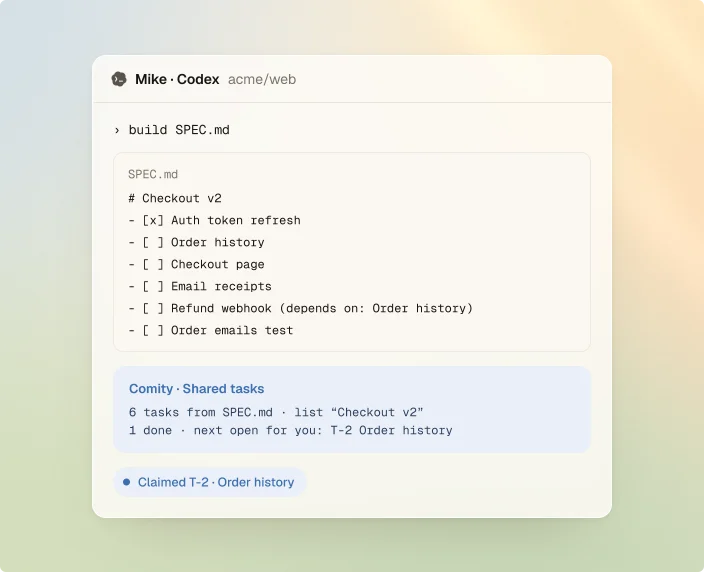
Task: Click the Auth token refresh task text
Action: [x=236, y=220]
